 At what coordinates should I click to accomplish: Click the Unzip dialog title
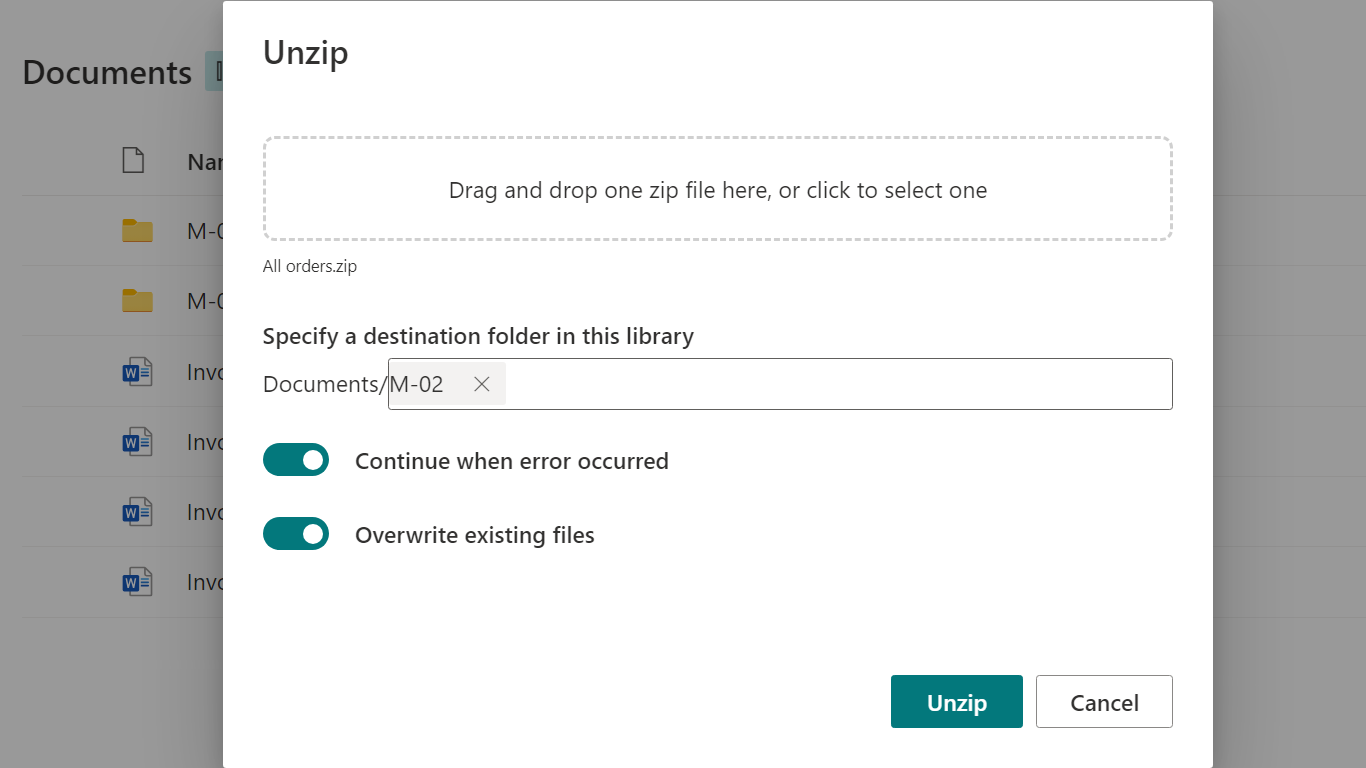point(306,52)
